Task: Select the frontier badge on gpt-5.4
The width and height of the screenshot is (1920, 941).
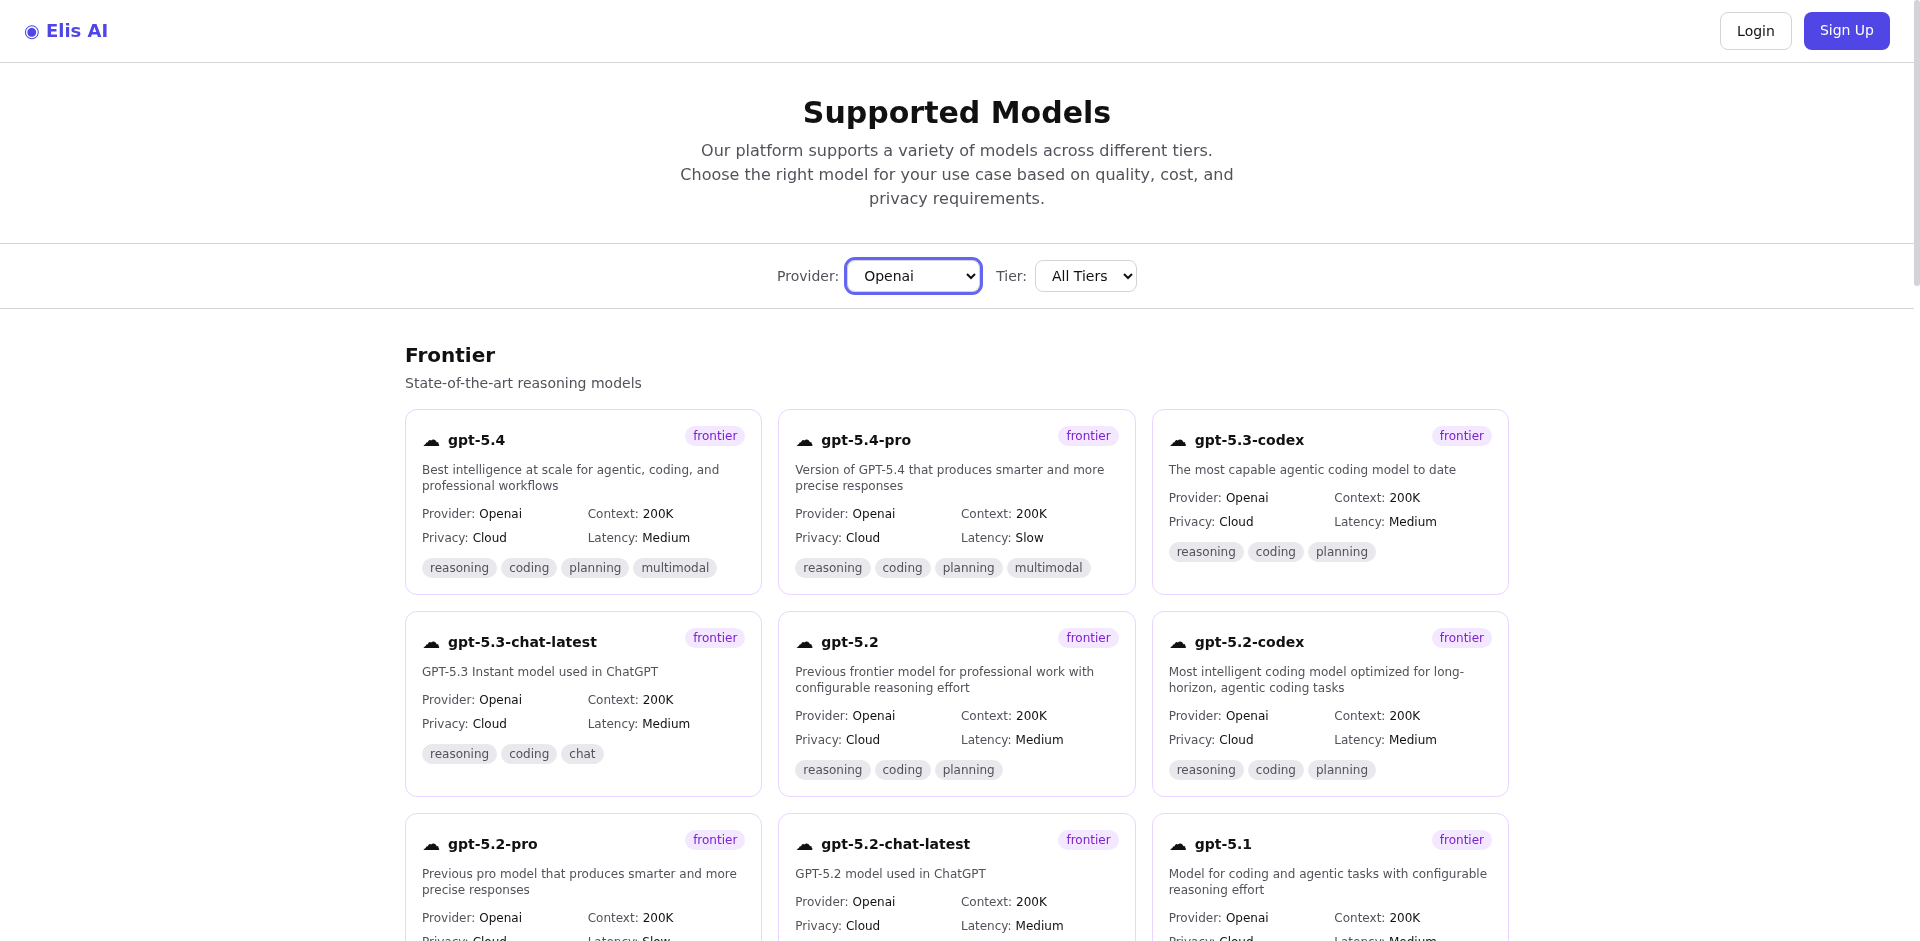Action: tap(715, 435)
